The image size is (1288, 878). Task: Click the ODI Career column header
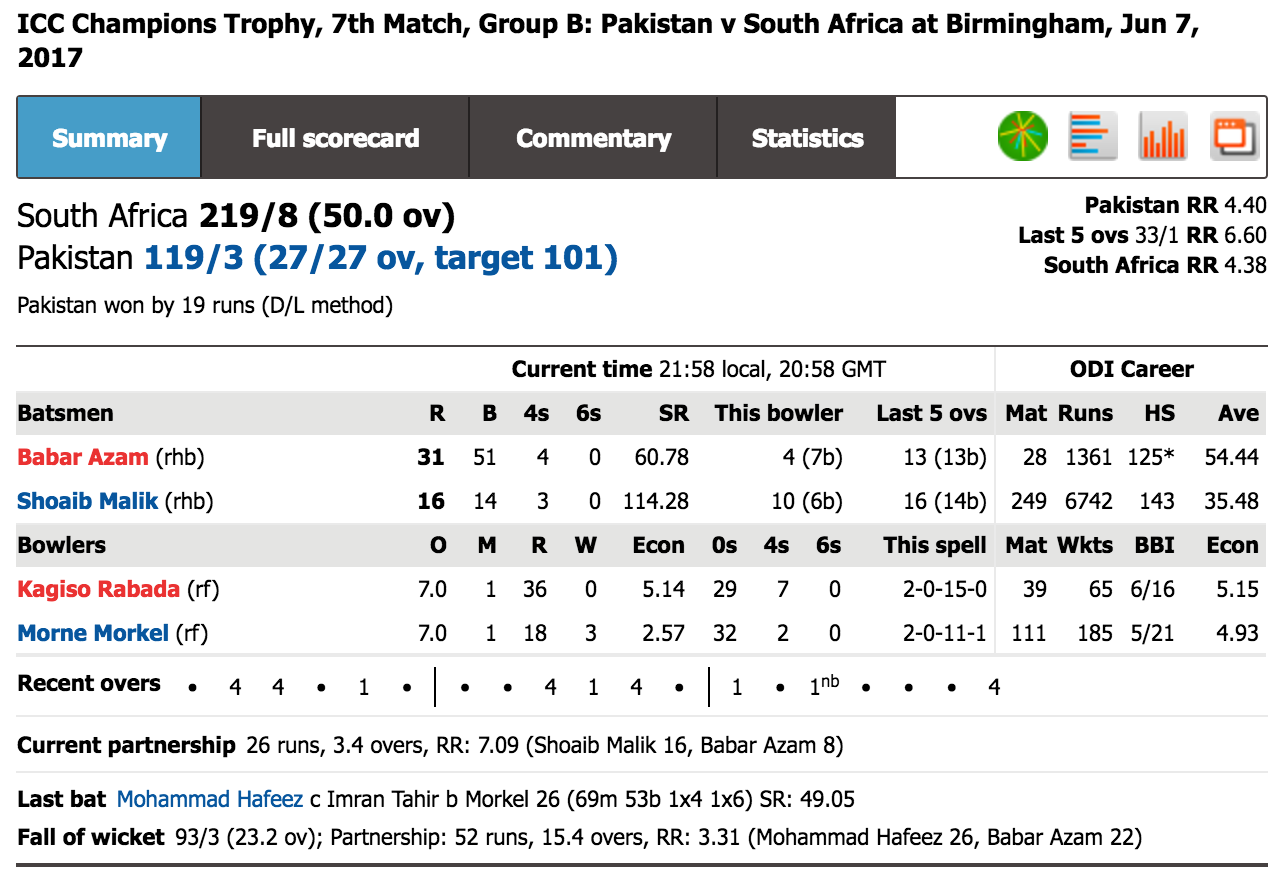[1132, 369]
